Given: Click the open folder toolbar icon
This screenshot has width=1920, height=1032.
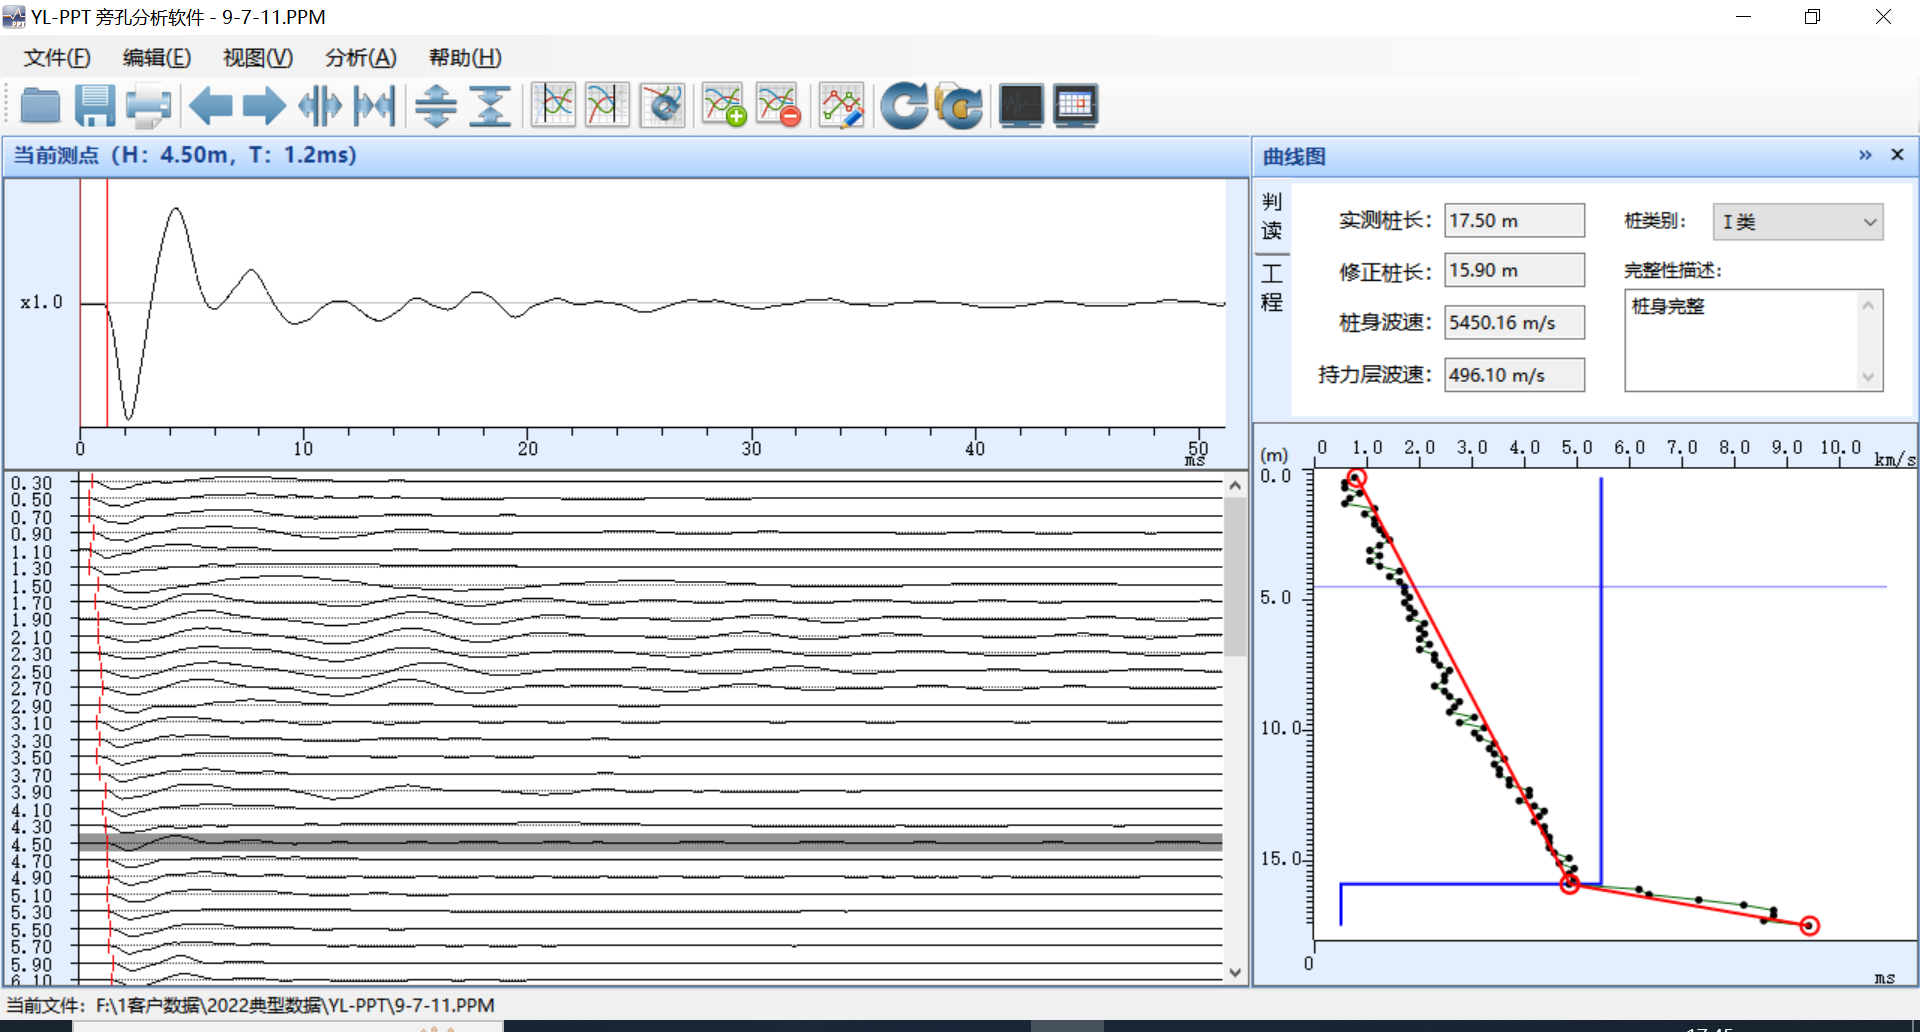Looking at the screenshot, I should (x=41, y=106).
